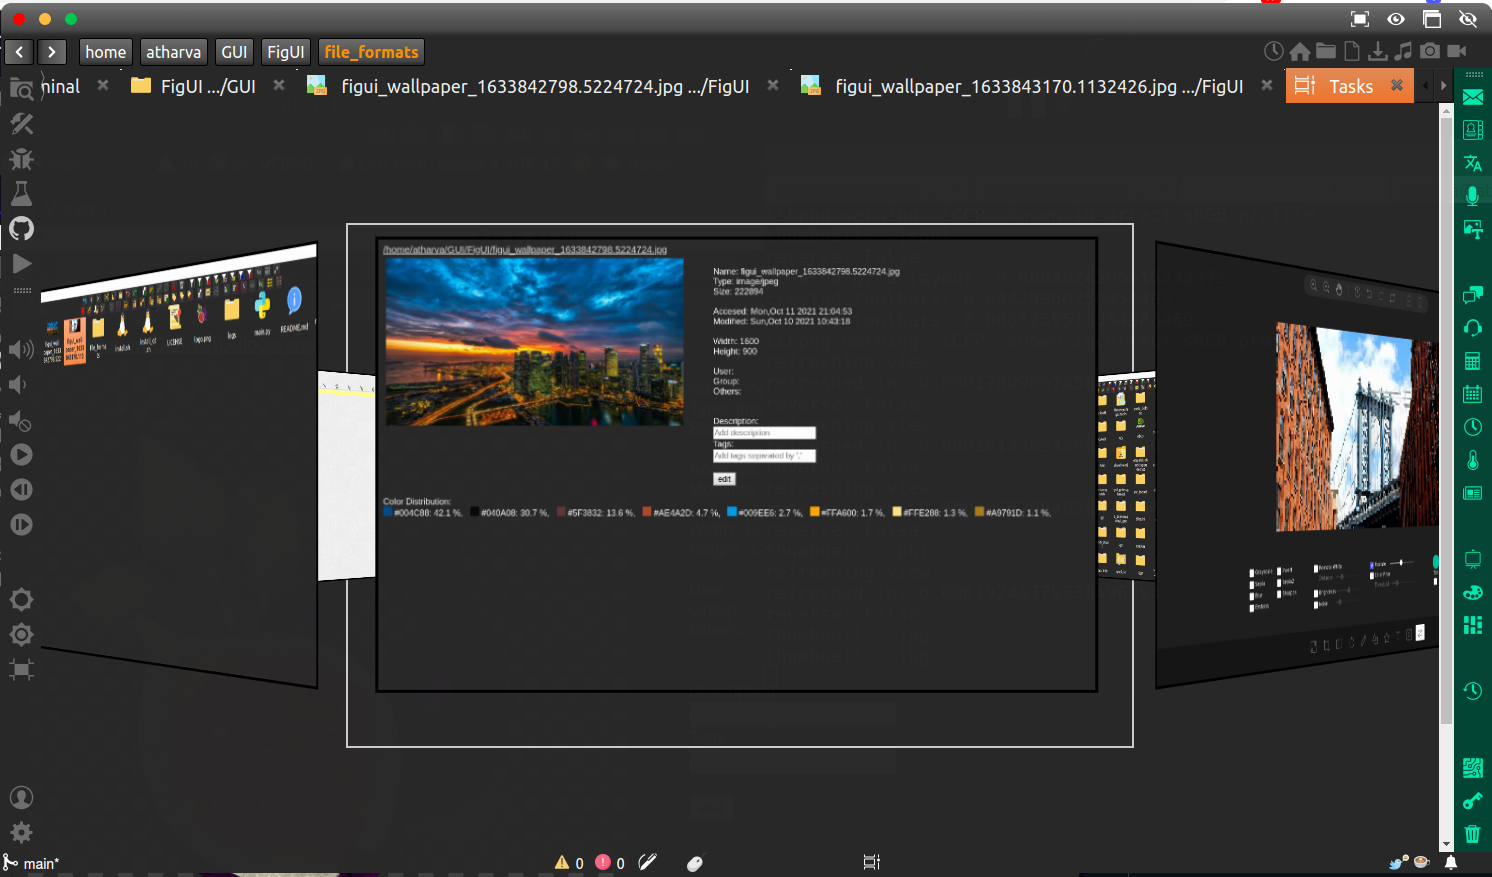Toggle the open eye icon in title bar
This screenshot has width=1492, height=877.
pos(1396,19)
